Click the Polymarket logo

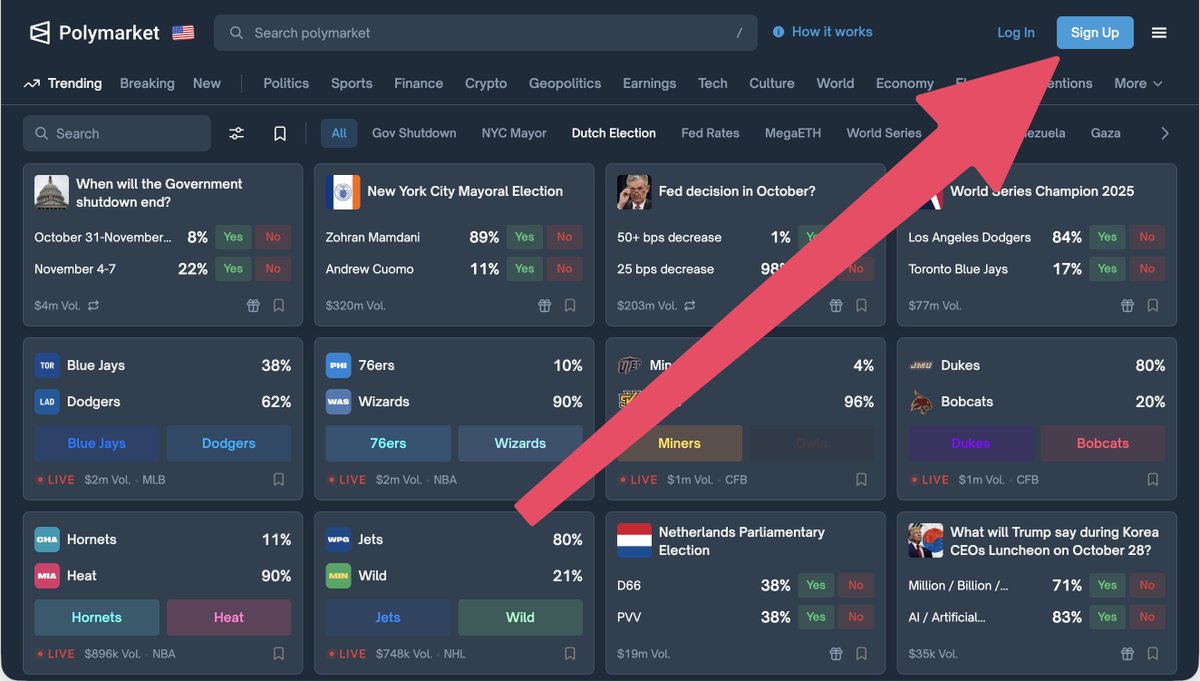94,33
